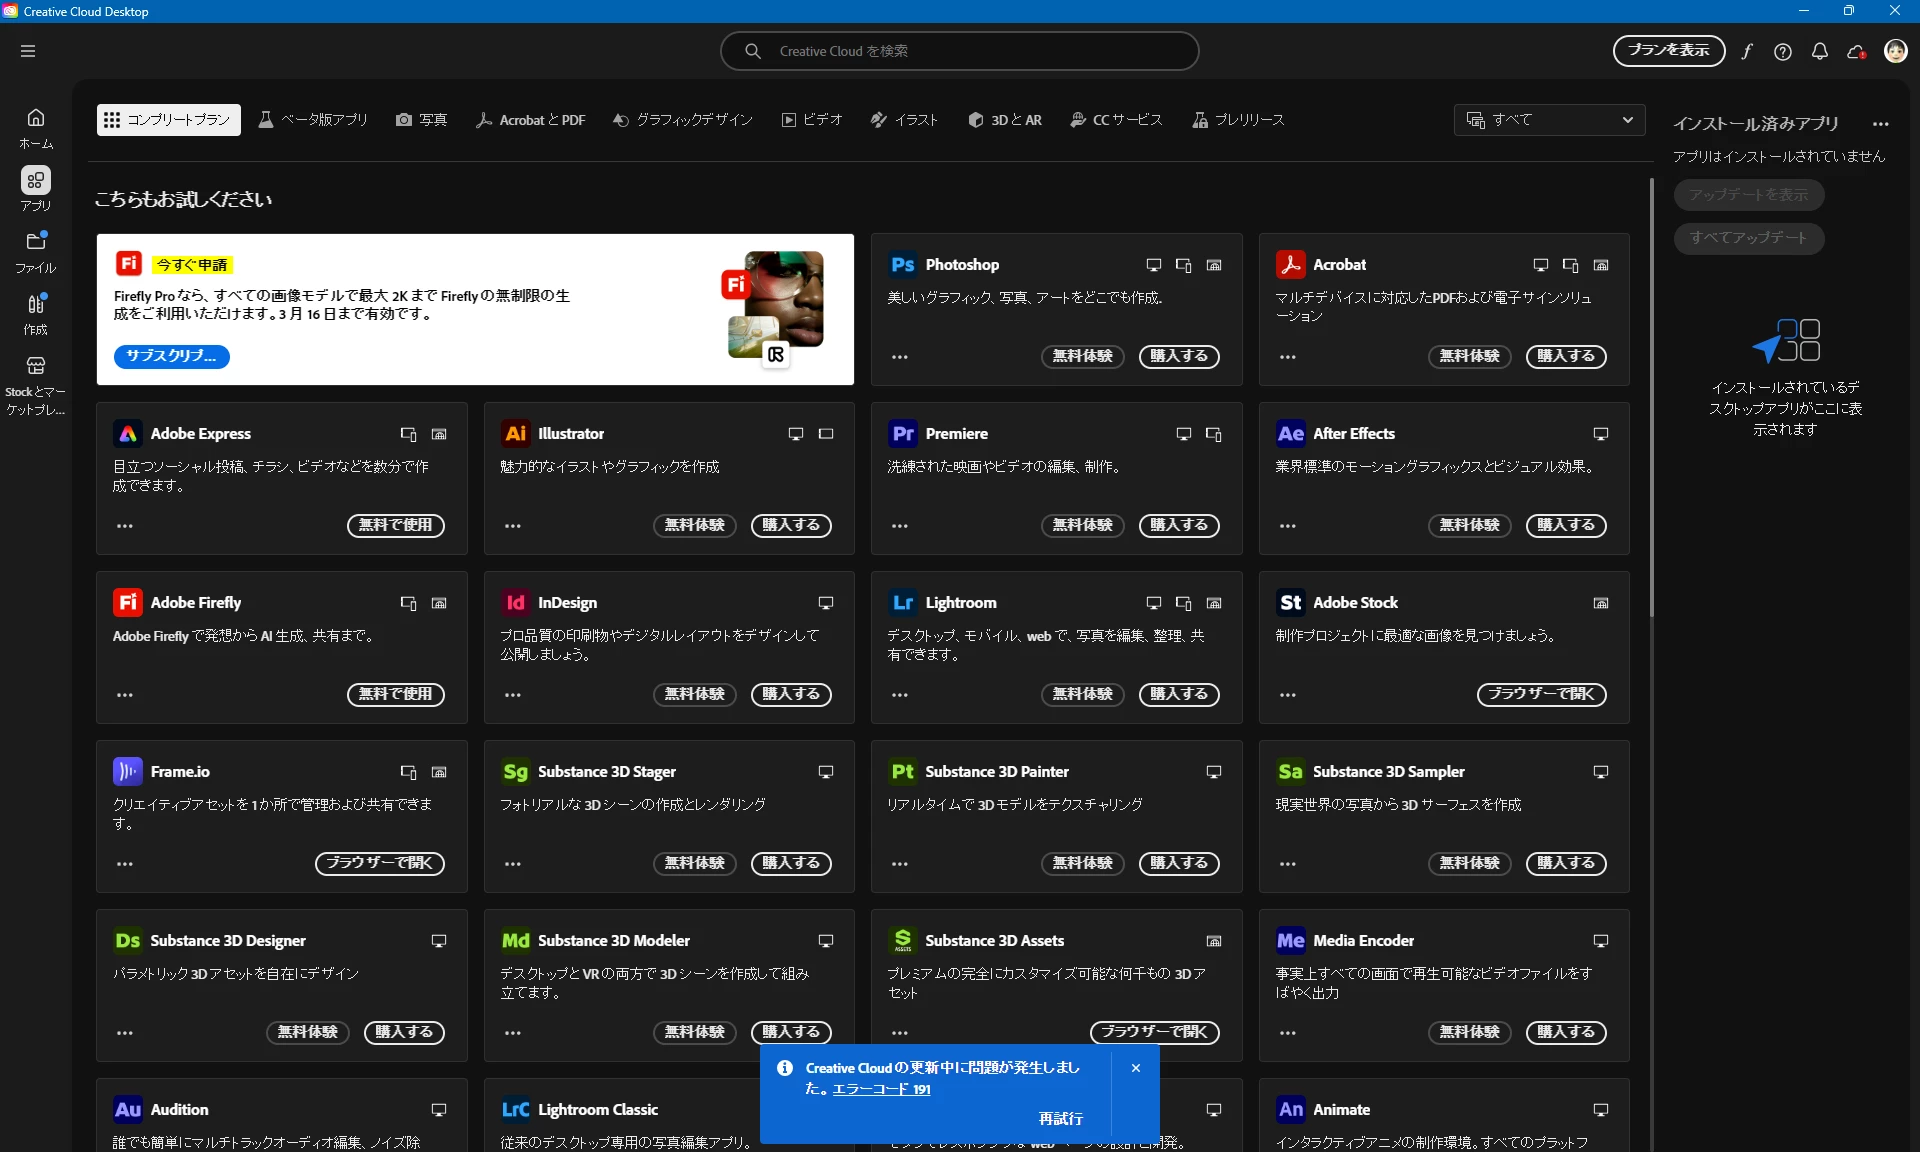
Task: Switch to the ビデオ category tab
Action: coord(812,120)
